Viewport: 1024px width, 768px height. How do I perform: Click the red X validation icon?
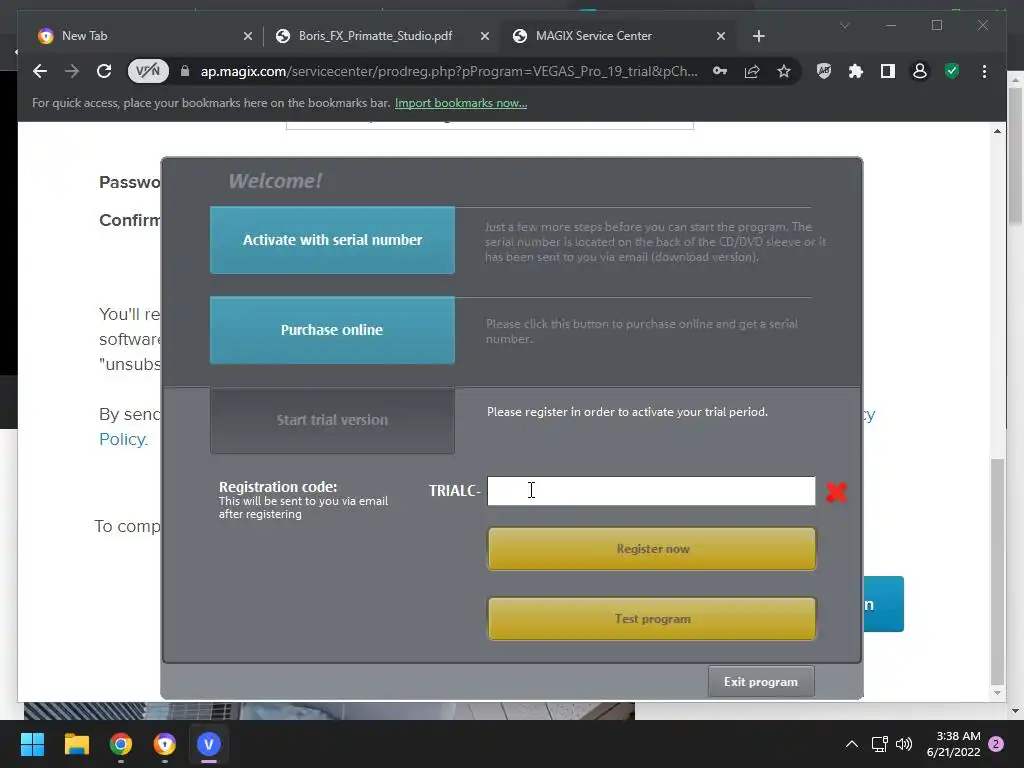[x=836, y=491]
